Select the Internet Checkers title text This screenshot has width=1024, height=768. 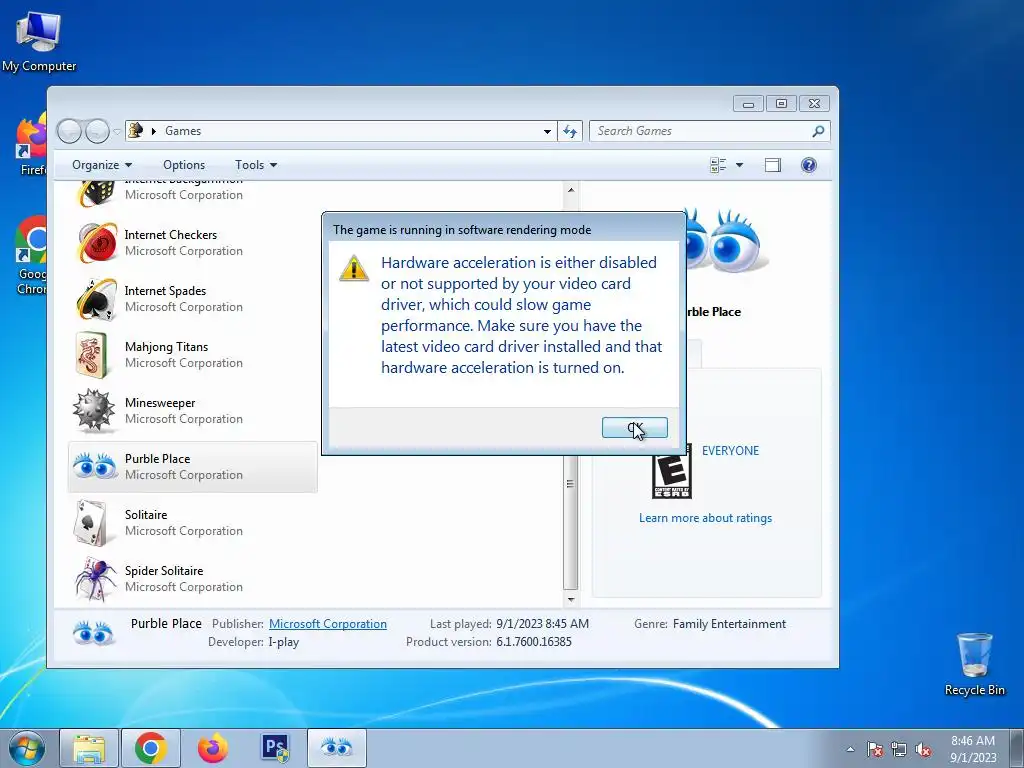[170, 234]
